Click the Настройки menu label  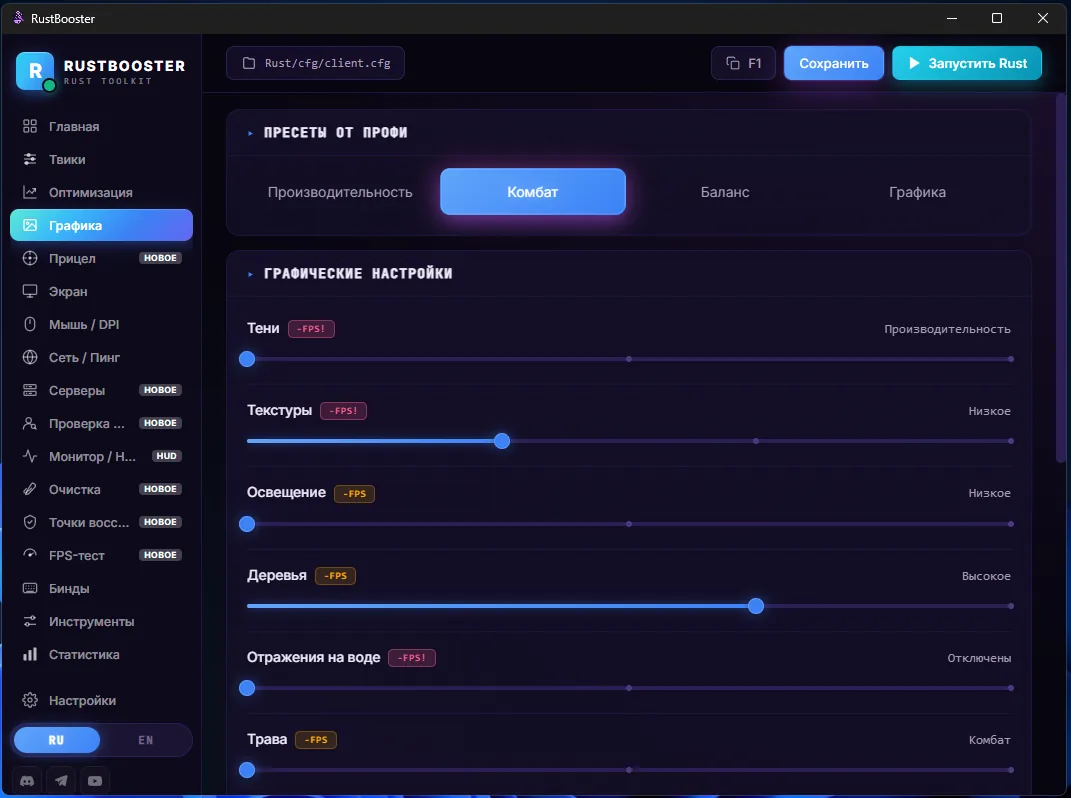(83, 700)
